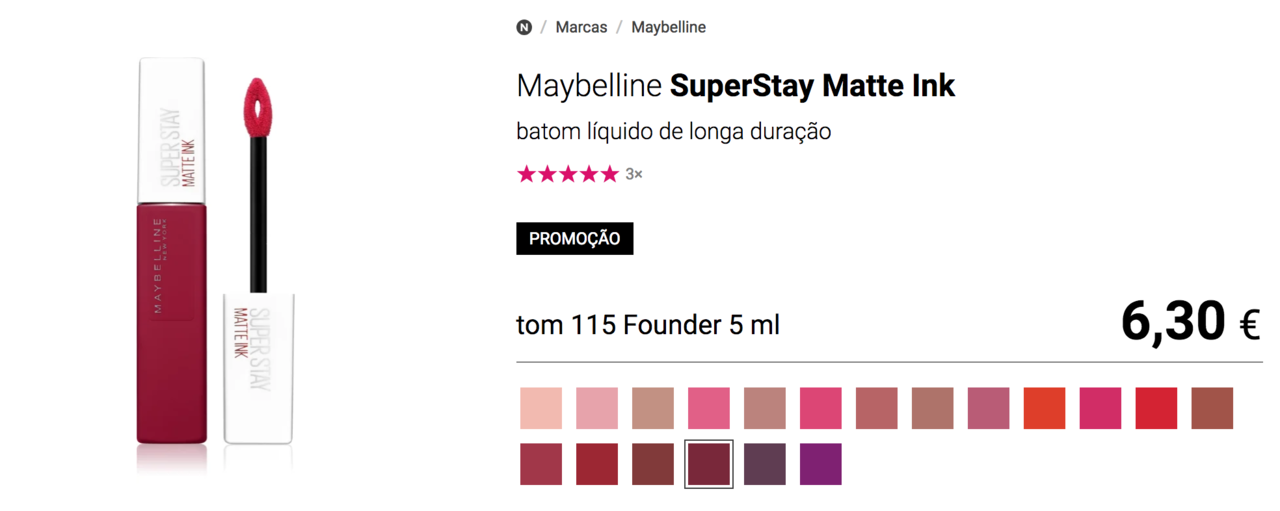Click the Notino home icon in breadcrumb
1280x511 pixels.
[x=524, y=28]
